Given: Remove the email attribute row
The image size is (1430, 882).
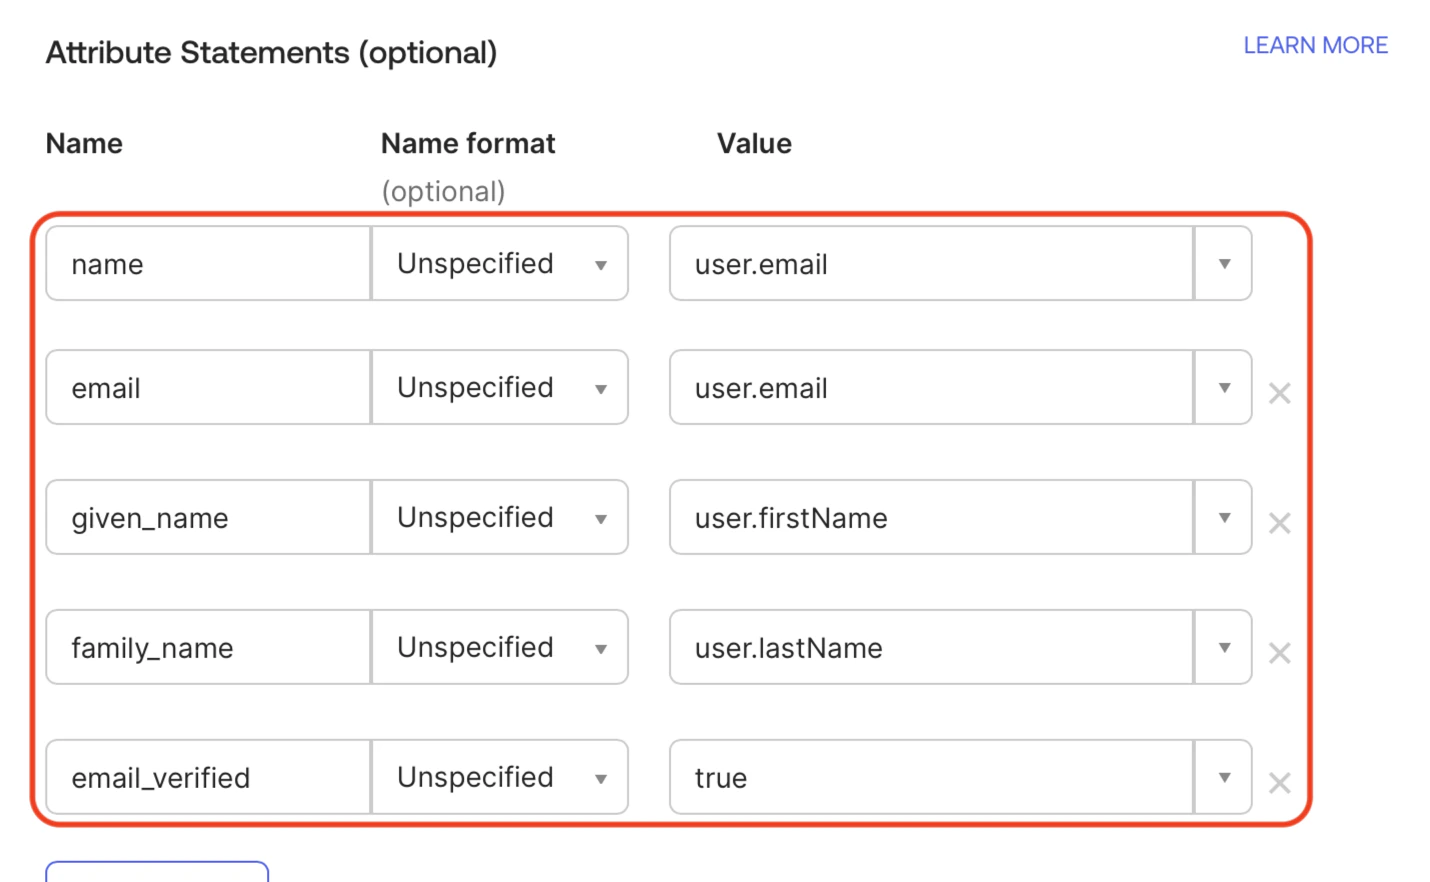Looking at the screenshot, I should pos(1279,393).
